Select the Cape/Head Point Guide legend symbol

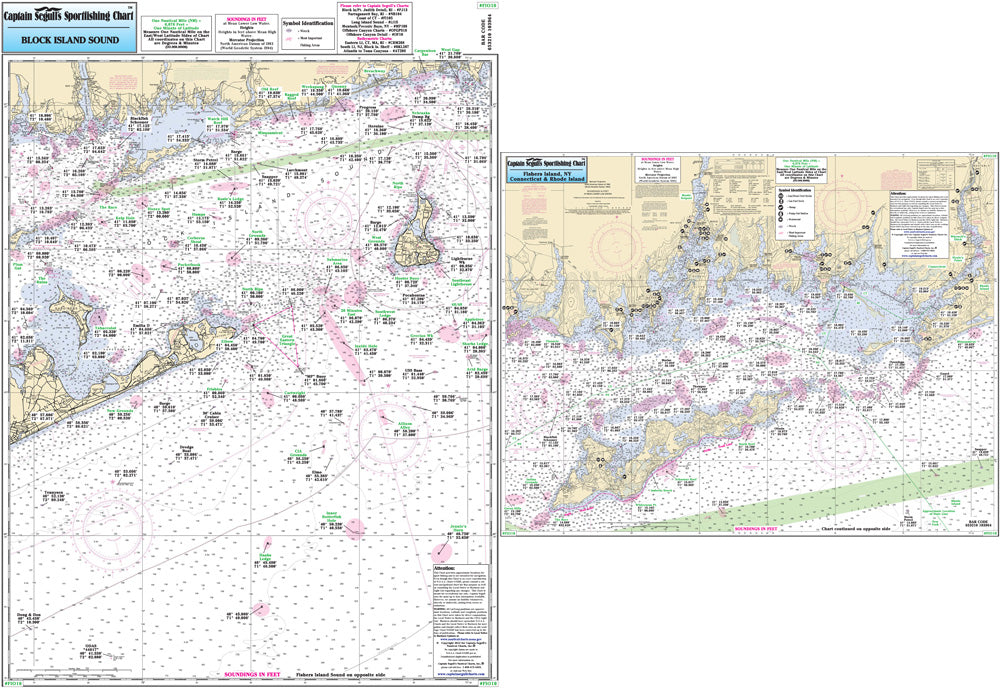[x=781, y=194]
